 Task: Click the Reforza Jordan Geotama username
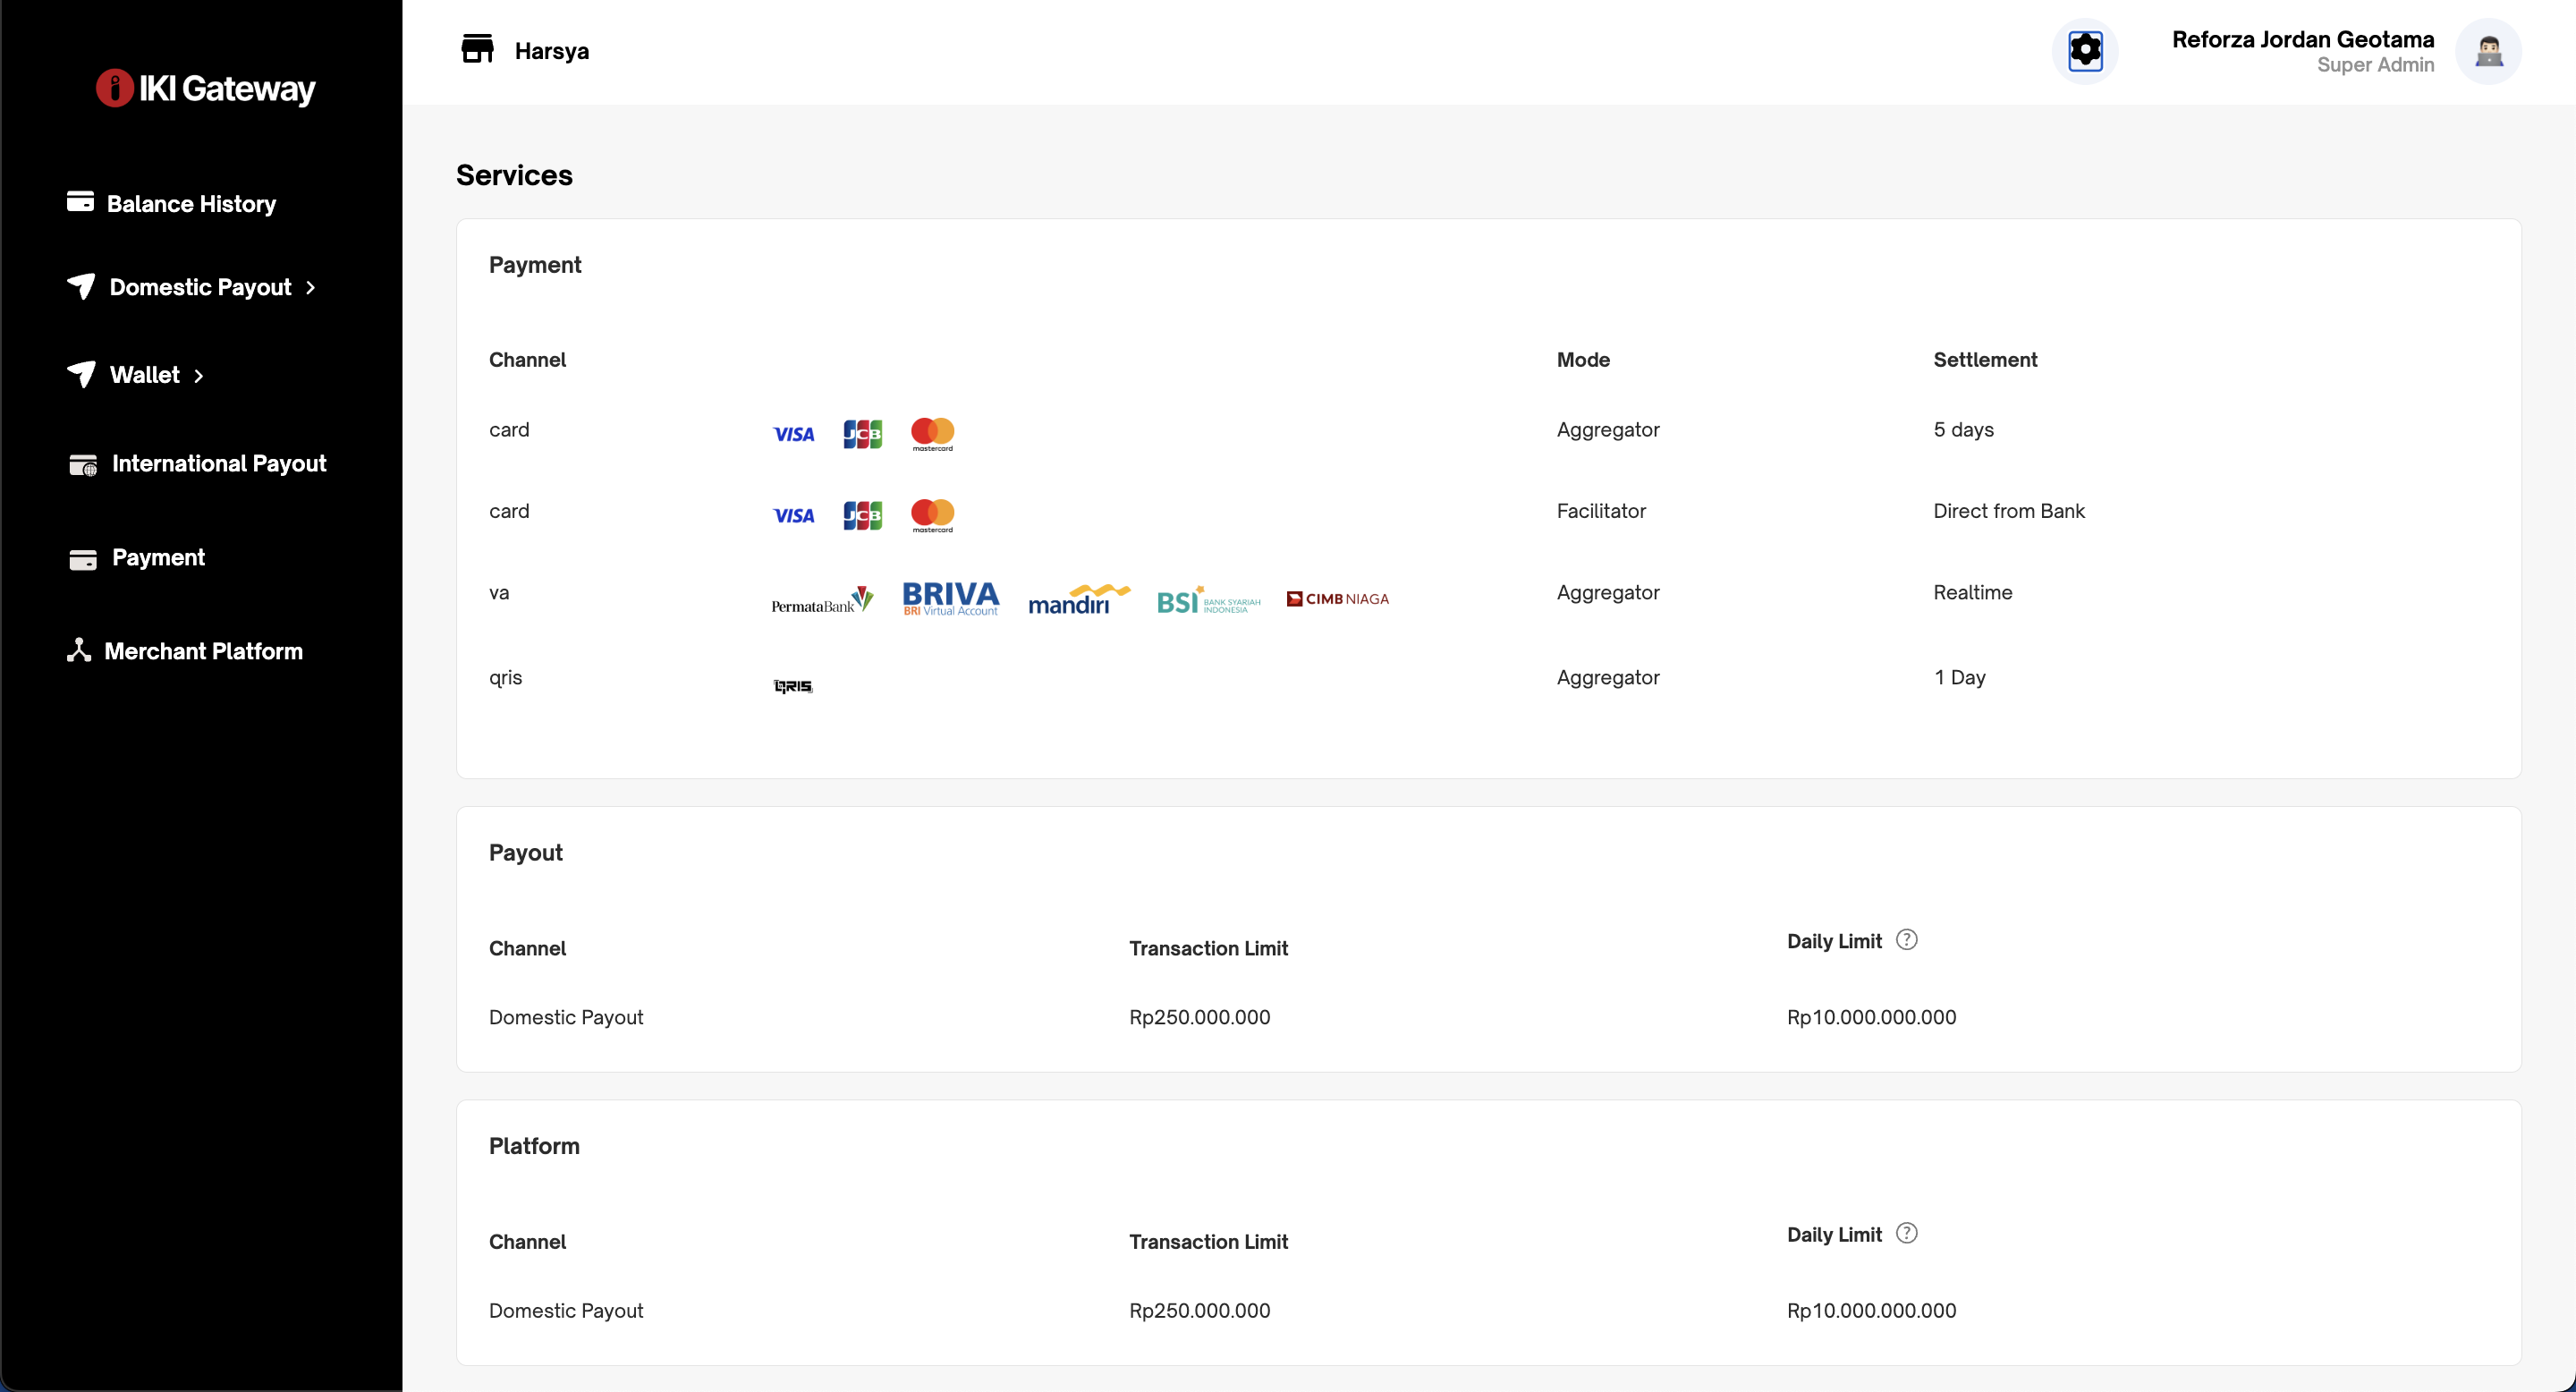point(2302,40)
